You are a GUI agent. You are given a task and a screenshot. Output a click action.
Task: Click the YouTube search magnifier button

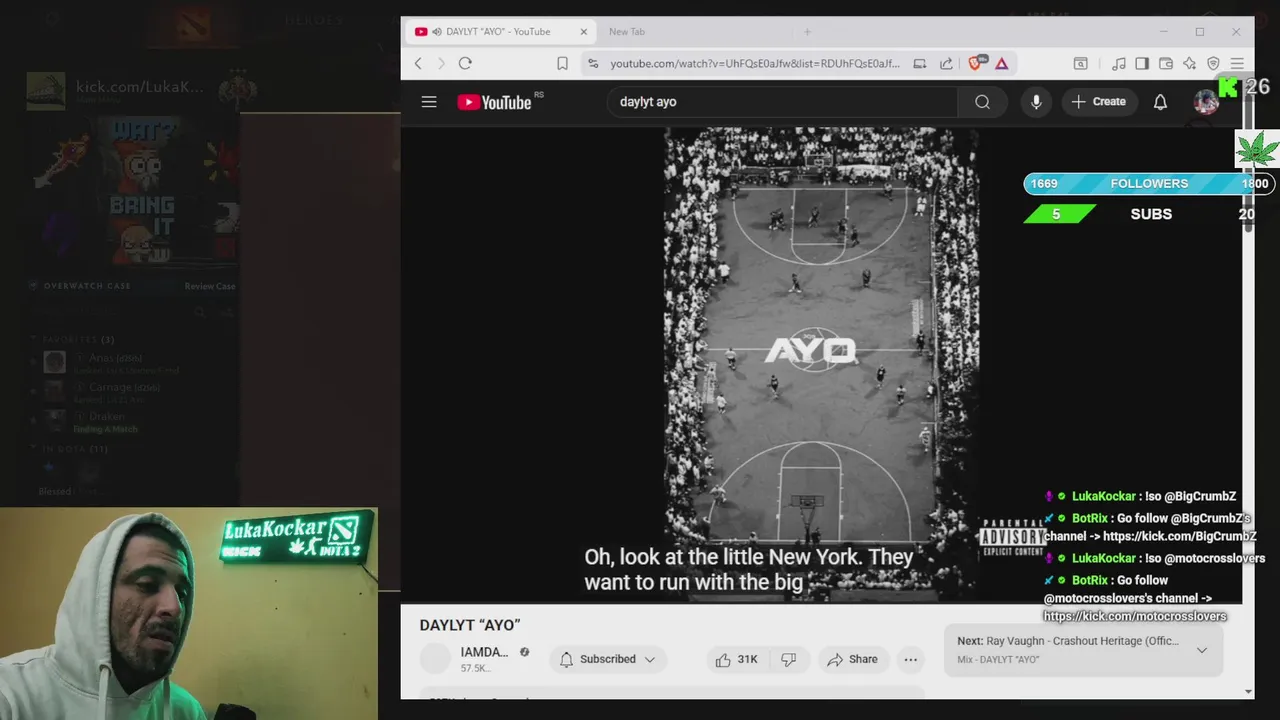[983, 102]
